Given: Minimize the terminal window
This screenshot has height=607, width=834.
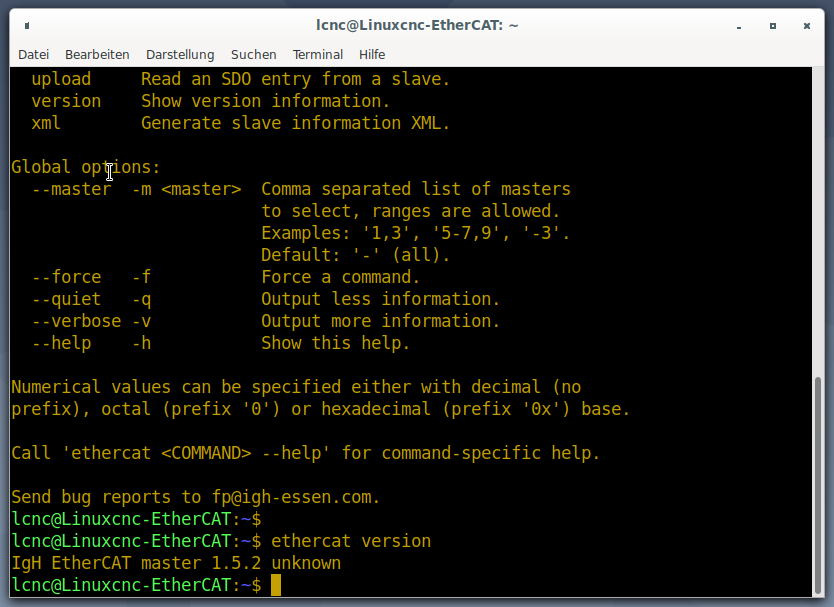Looking at the screenshot, I should point(739,26).
